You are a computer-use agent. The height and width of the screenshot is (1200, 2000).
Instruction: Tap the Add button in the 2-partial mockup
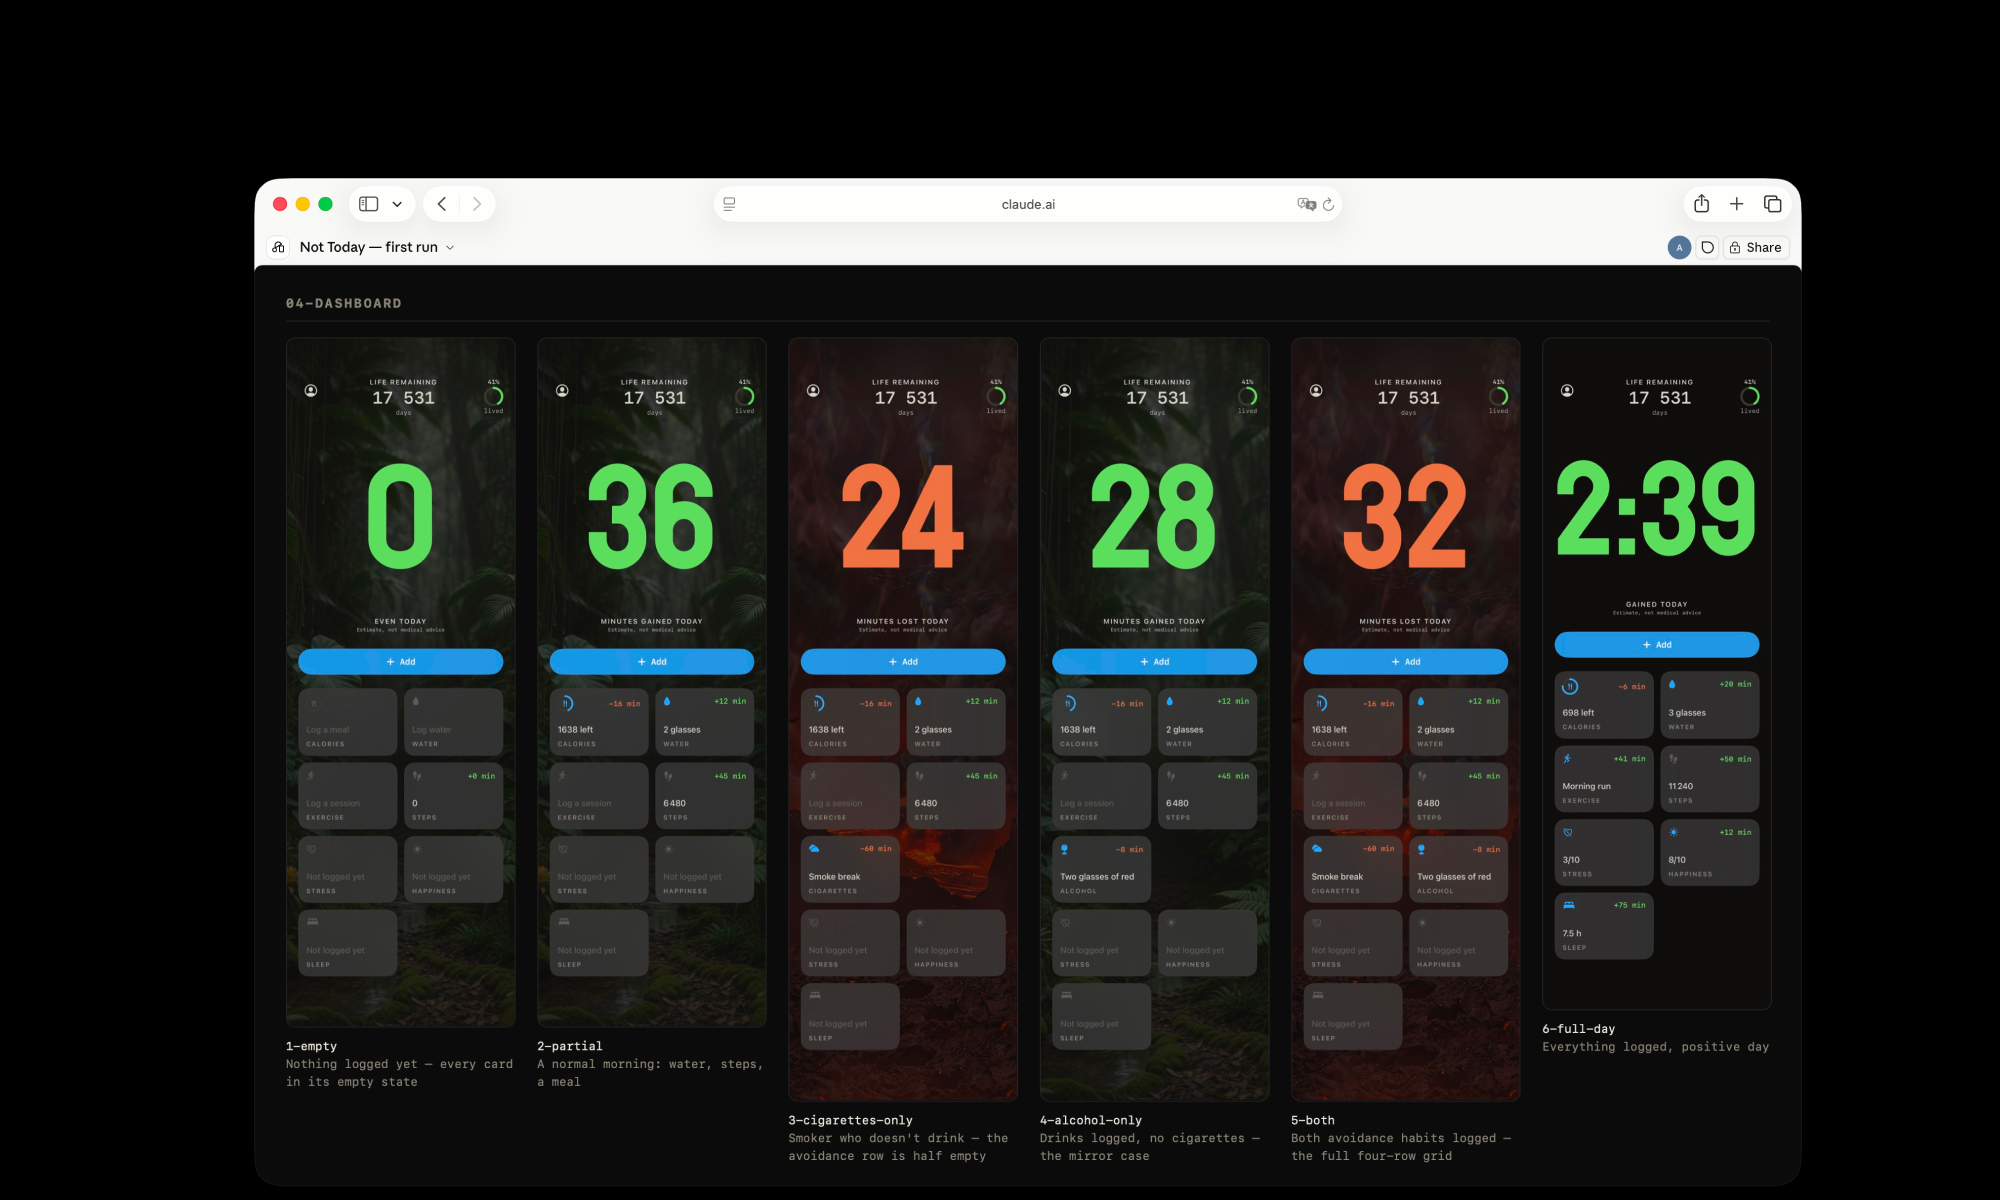point(652,662)
